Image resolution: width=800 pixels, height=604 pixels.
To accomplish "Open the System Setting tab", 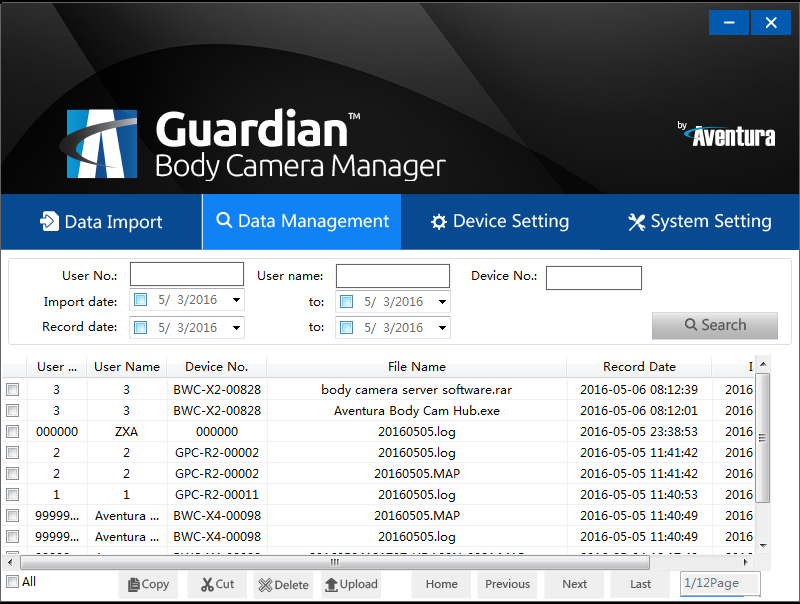I will pyautogui.click(x=698, y=221).
